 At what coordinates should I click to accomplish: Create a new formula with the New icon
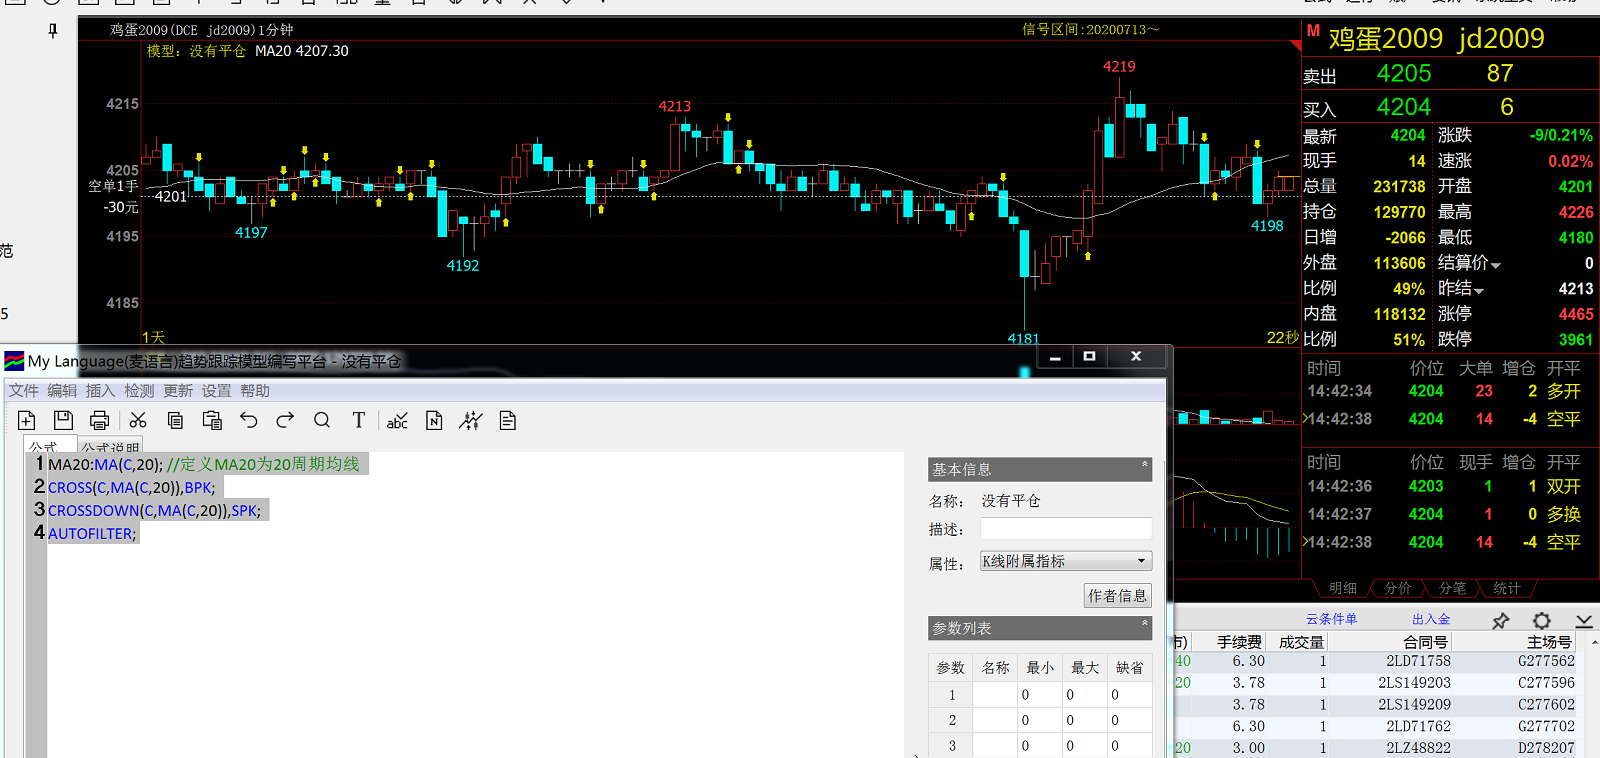point(27,421)
